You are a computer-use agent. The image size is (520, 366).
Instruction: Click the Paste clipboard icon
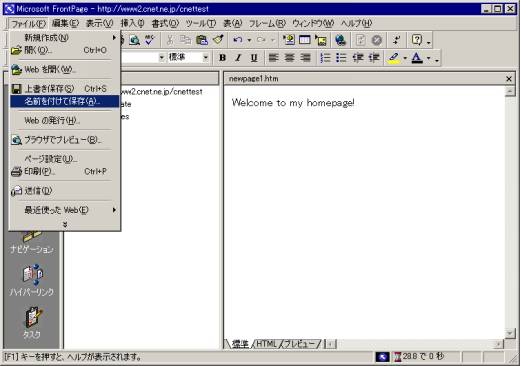point(202,40)
